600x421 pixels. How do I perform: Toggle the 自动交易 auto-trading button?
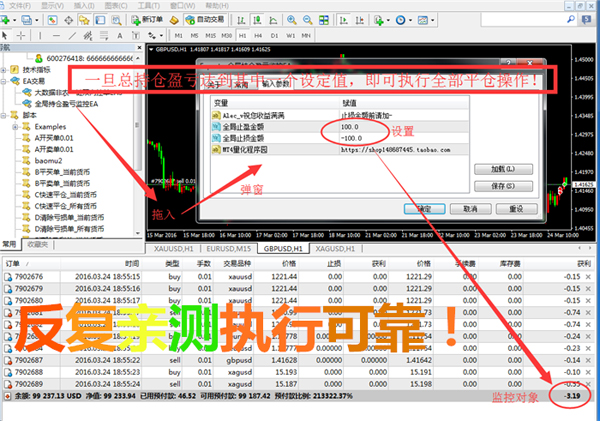(x=205, y=20)
